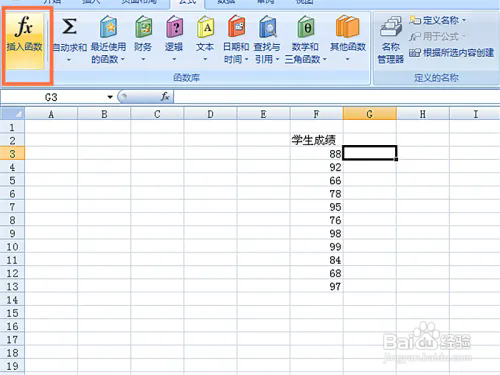The height and width of the screenshot is (375, 500).
Task: Open Recently Used functions (最近使用的函数)
Action: tap(108, 39)
